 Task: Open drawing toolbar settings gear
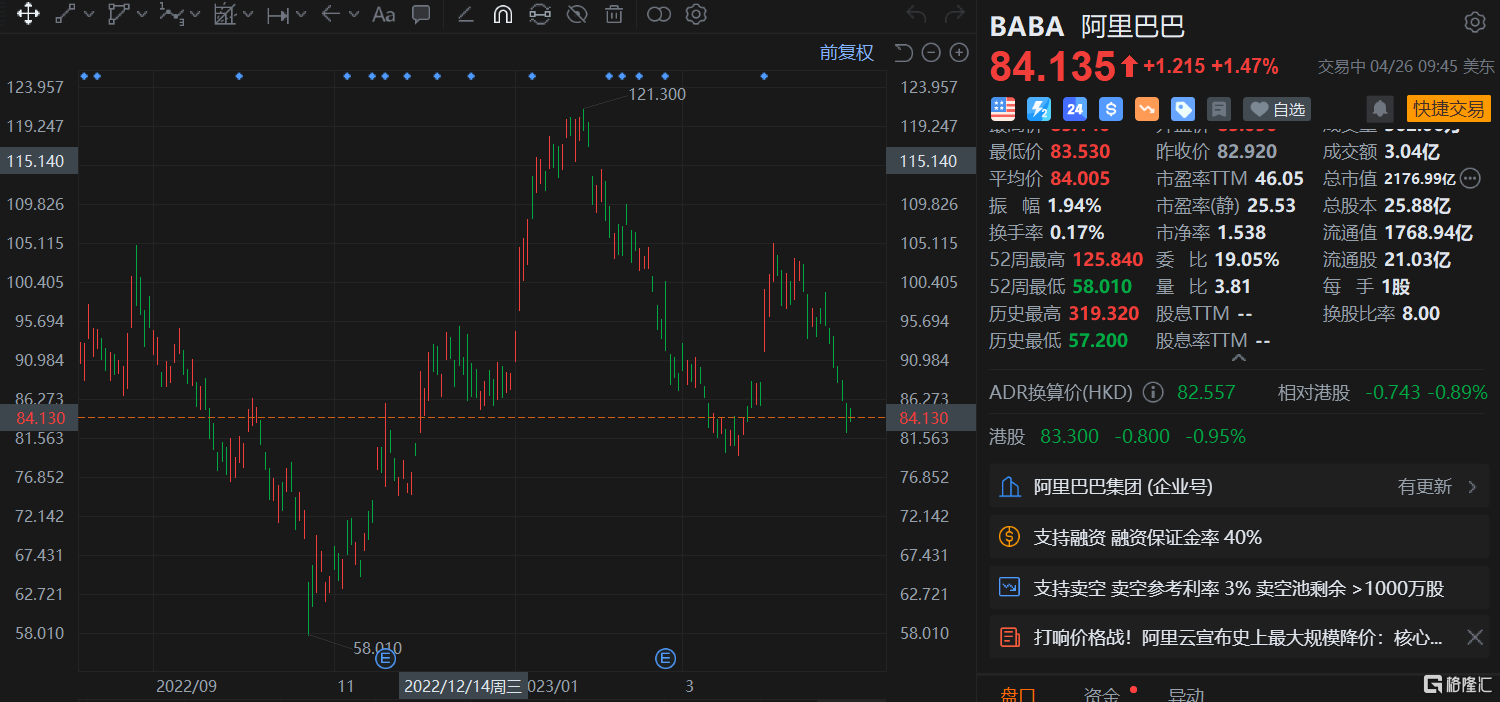697,14
